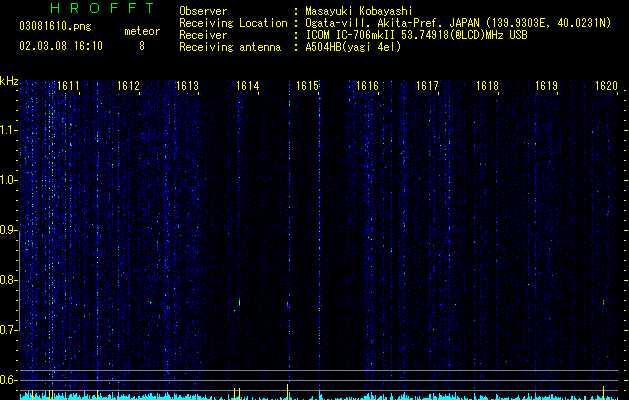Click the kHz axis label
629x400 pixels.
click(9, 81)
